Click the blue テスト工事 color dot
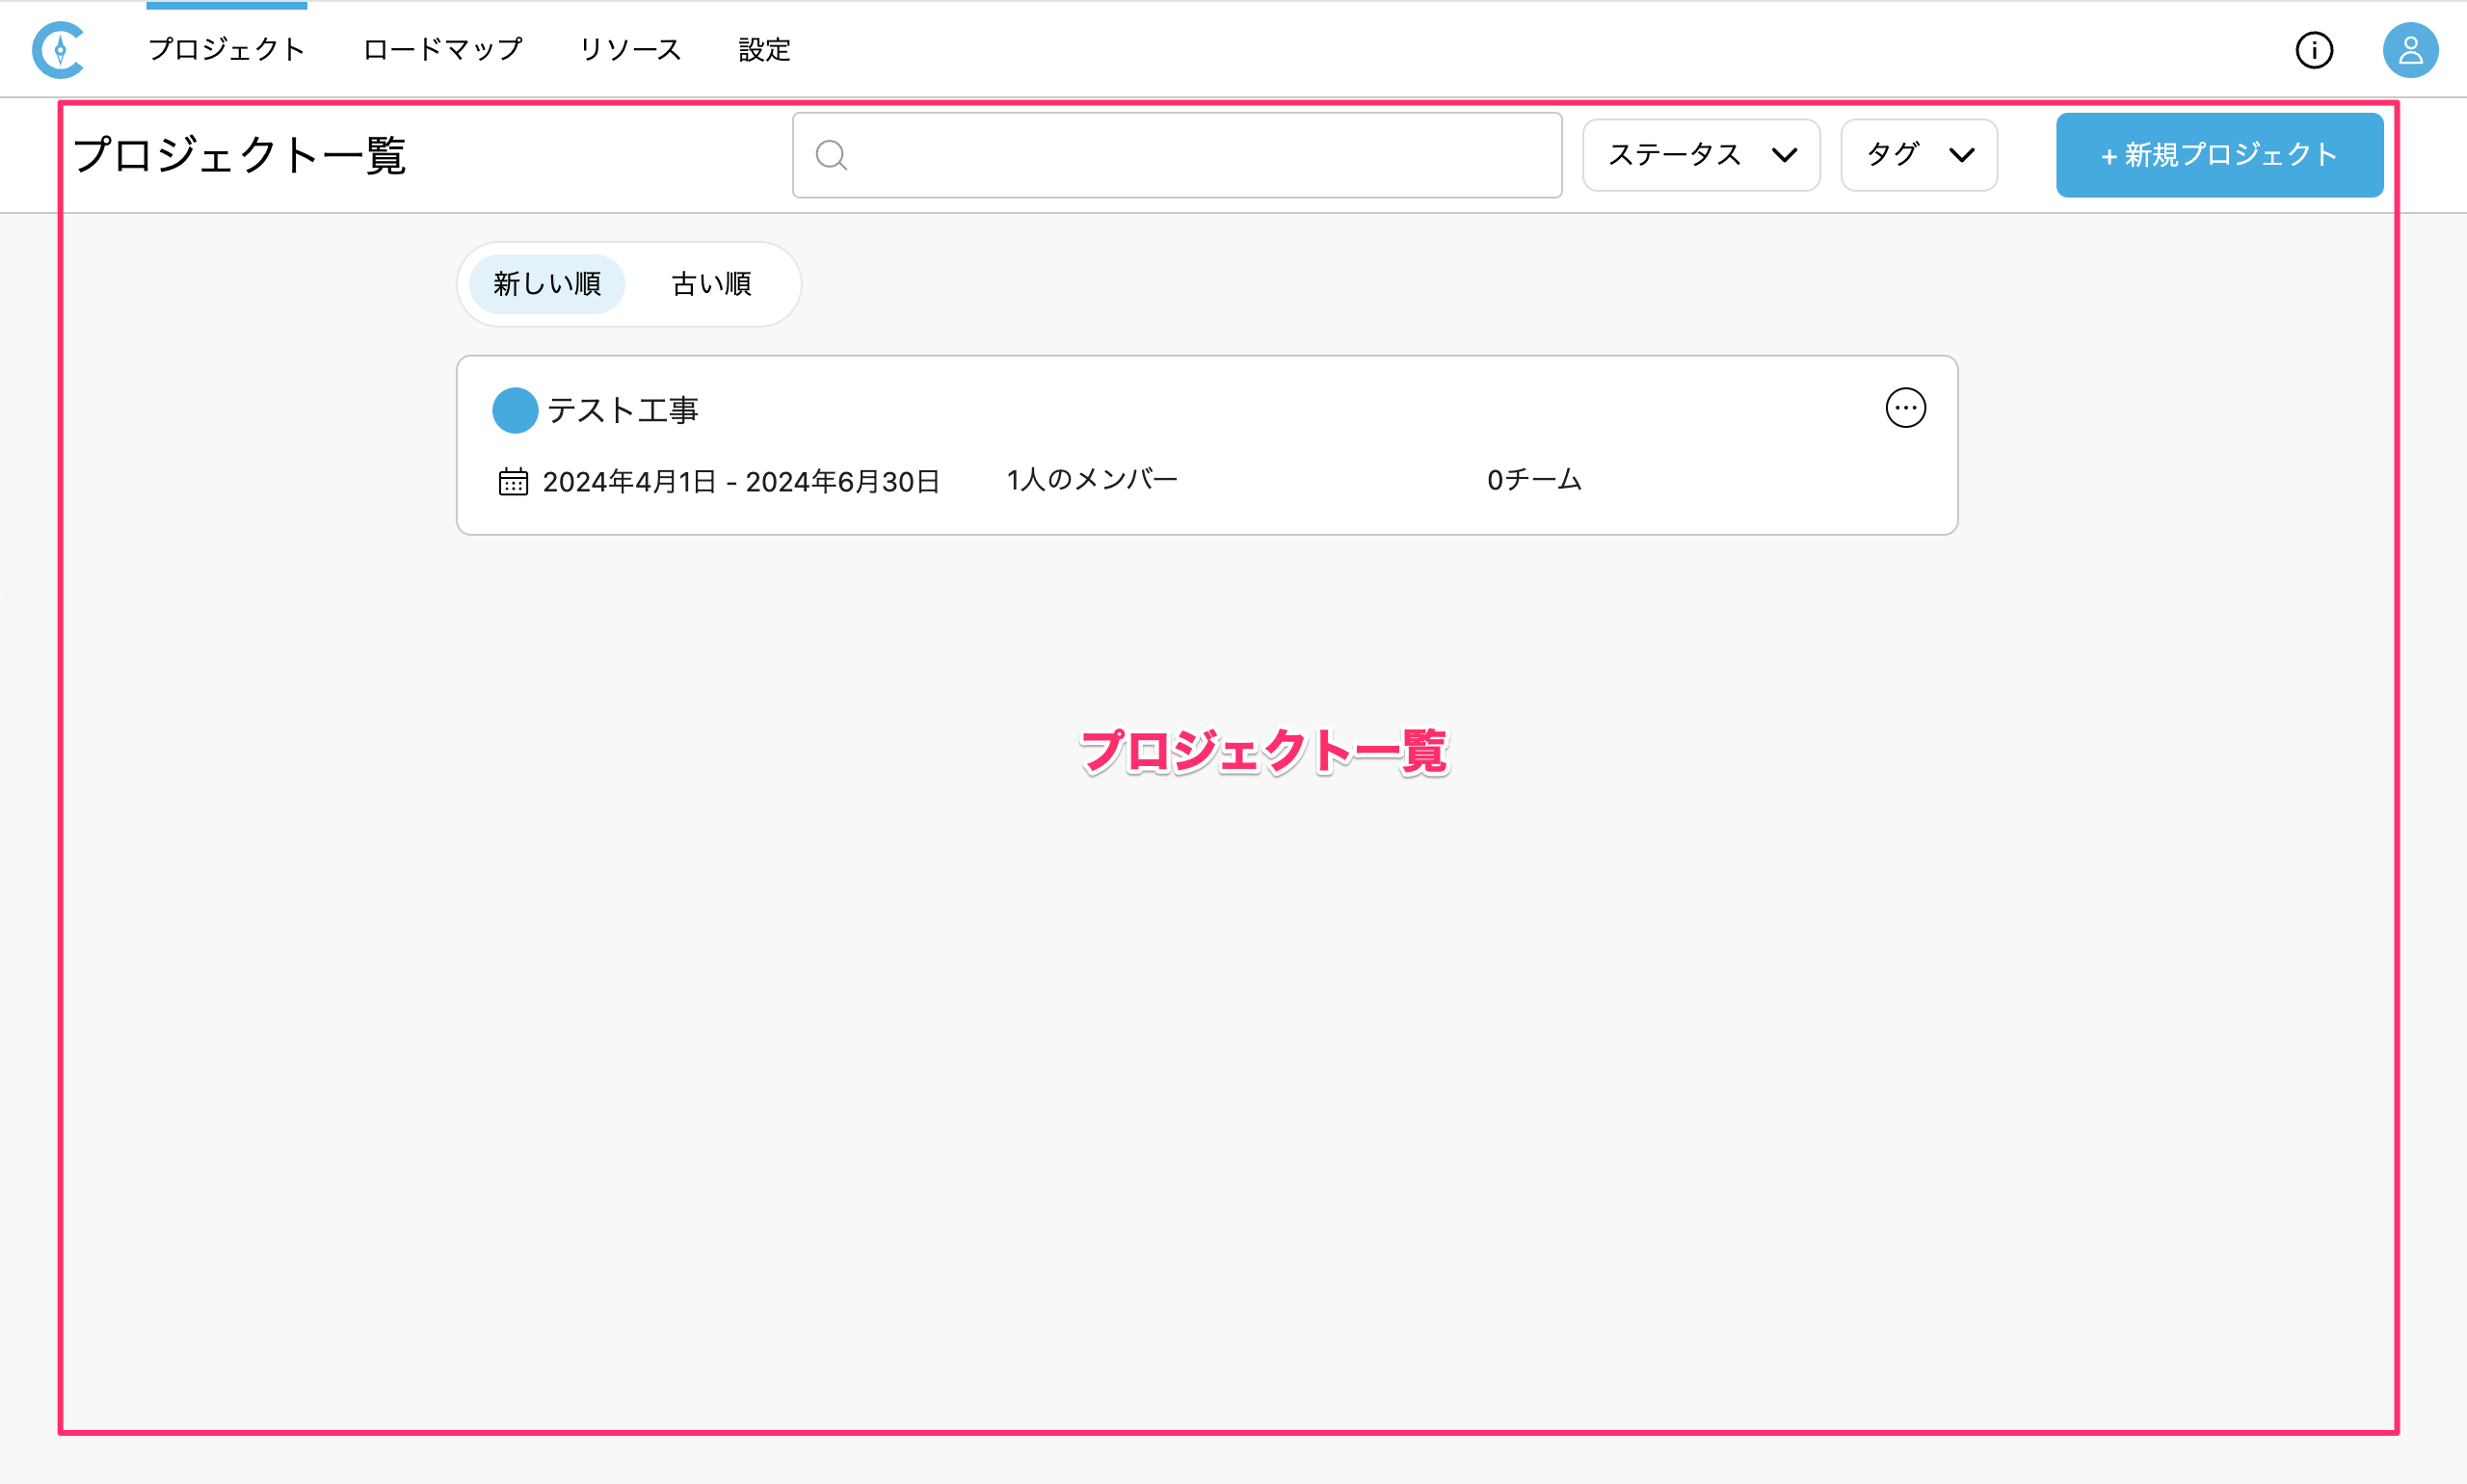This screenshot has height=1484, width=2467. (x=515, y=410)
